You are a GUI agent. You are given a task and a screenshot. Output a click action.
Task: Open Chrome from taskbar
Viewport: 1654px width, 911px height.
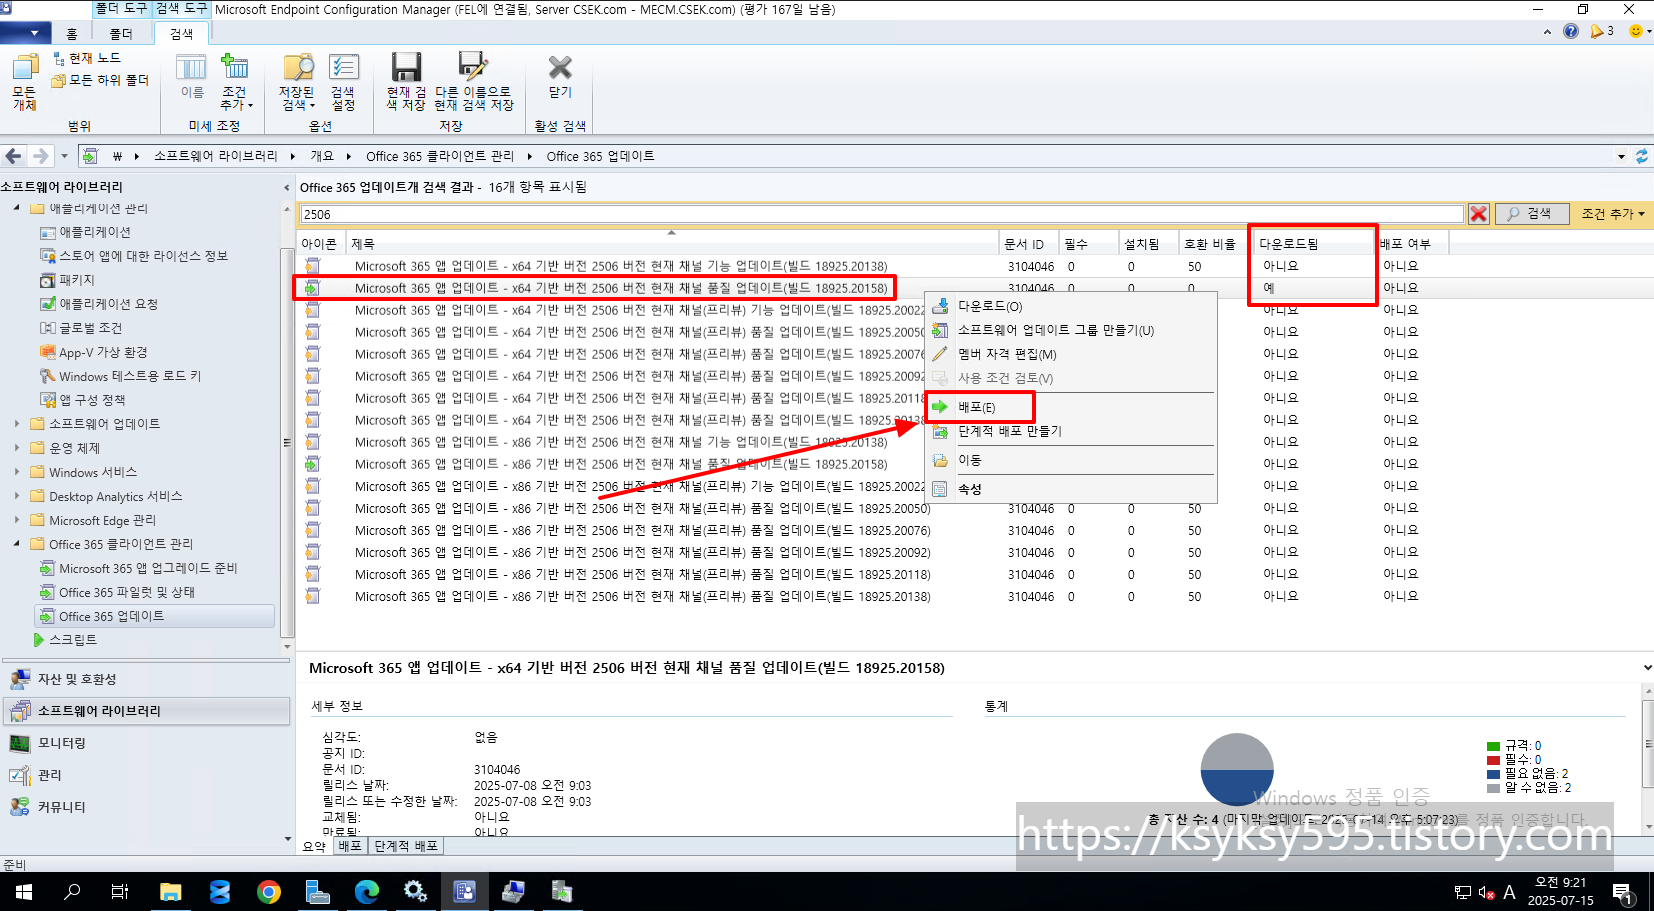[268, 892]
